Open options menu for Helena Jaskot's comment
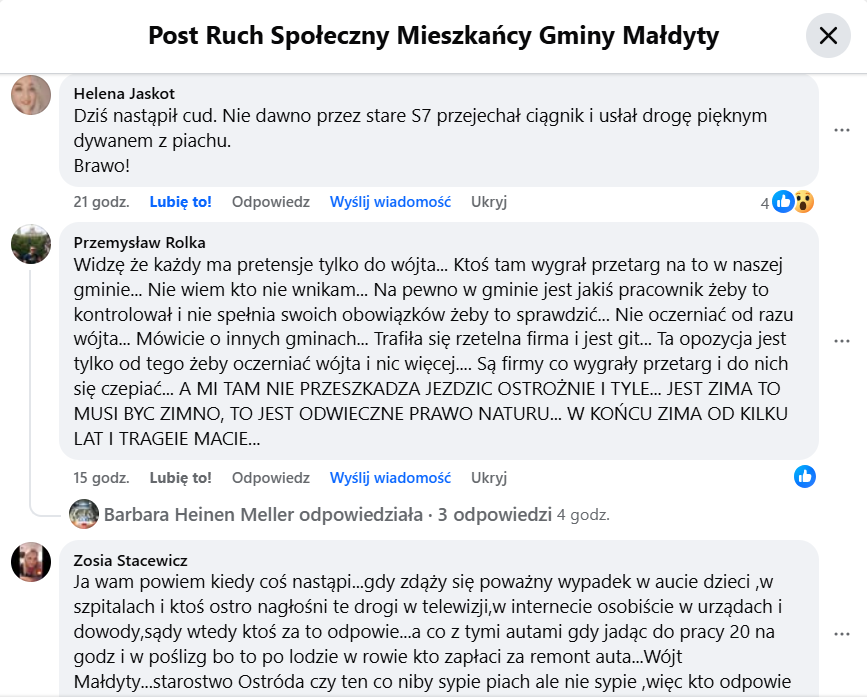This screenshot has width=867, height=697. (x=842, y=131)
